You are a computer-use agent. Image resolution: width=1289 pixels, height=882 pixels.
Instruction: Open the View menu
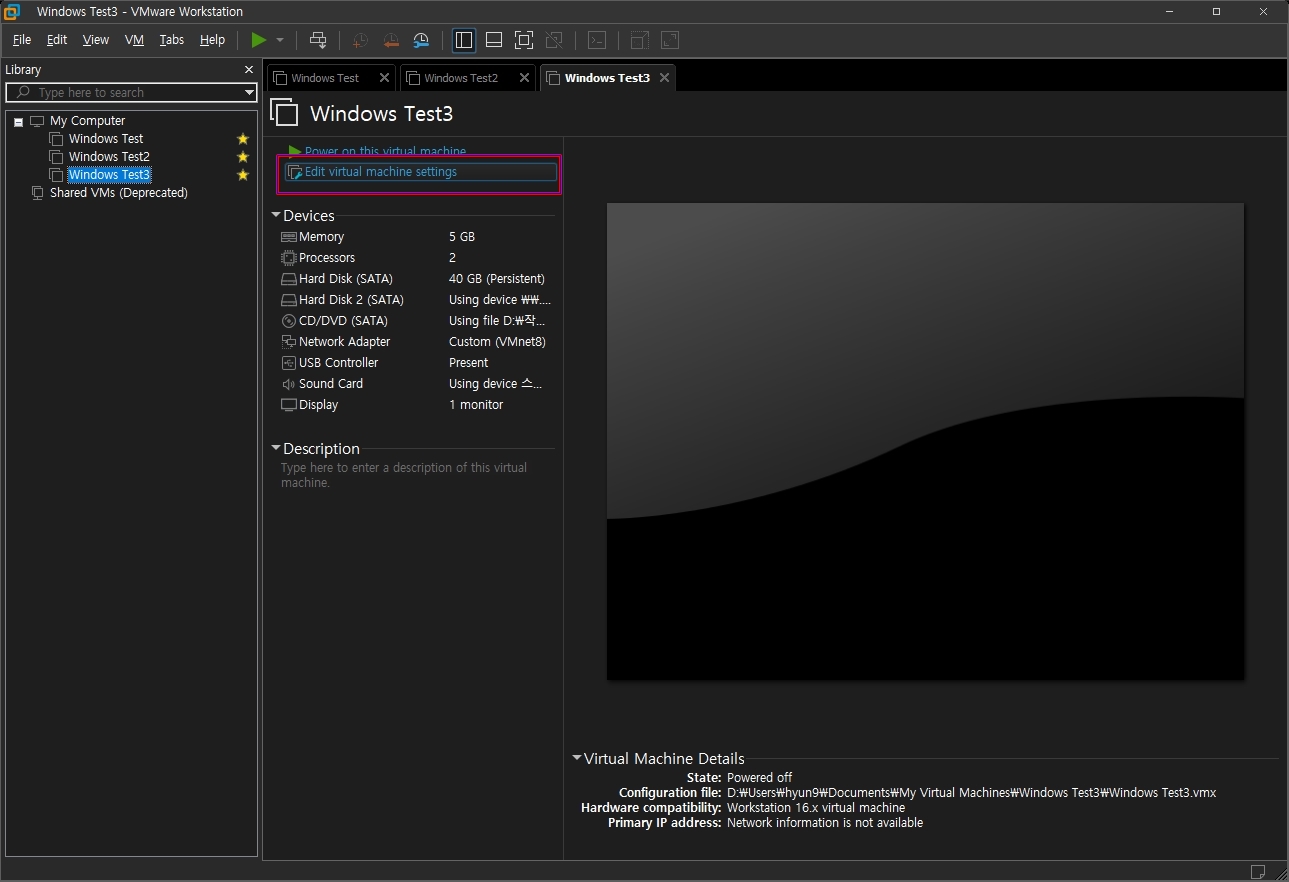coord(96,40)
